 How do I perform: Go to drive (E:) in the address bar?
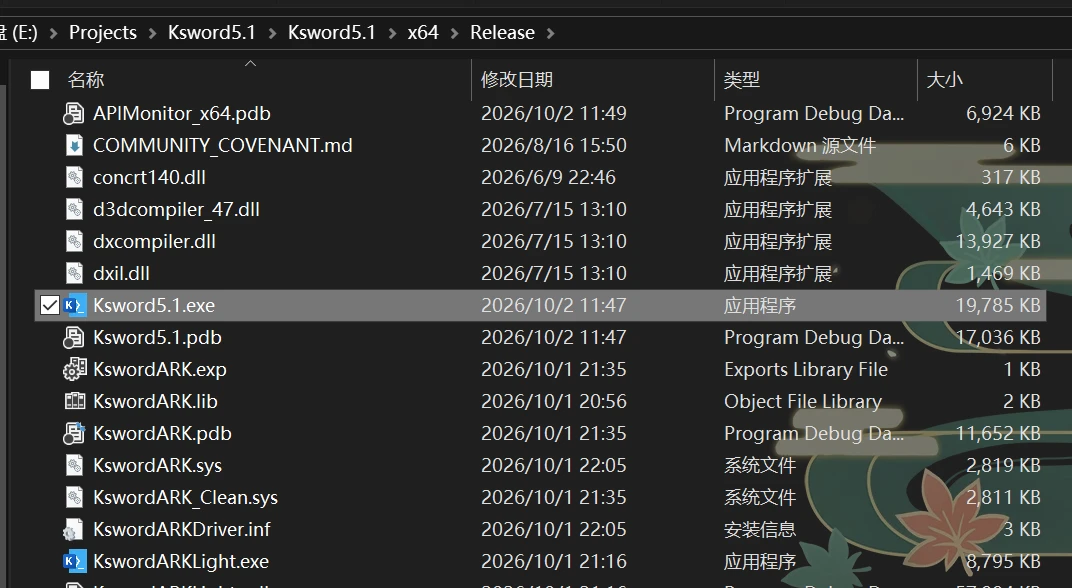coord(19,33)
